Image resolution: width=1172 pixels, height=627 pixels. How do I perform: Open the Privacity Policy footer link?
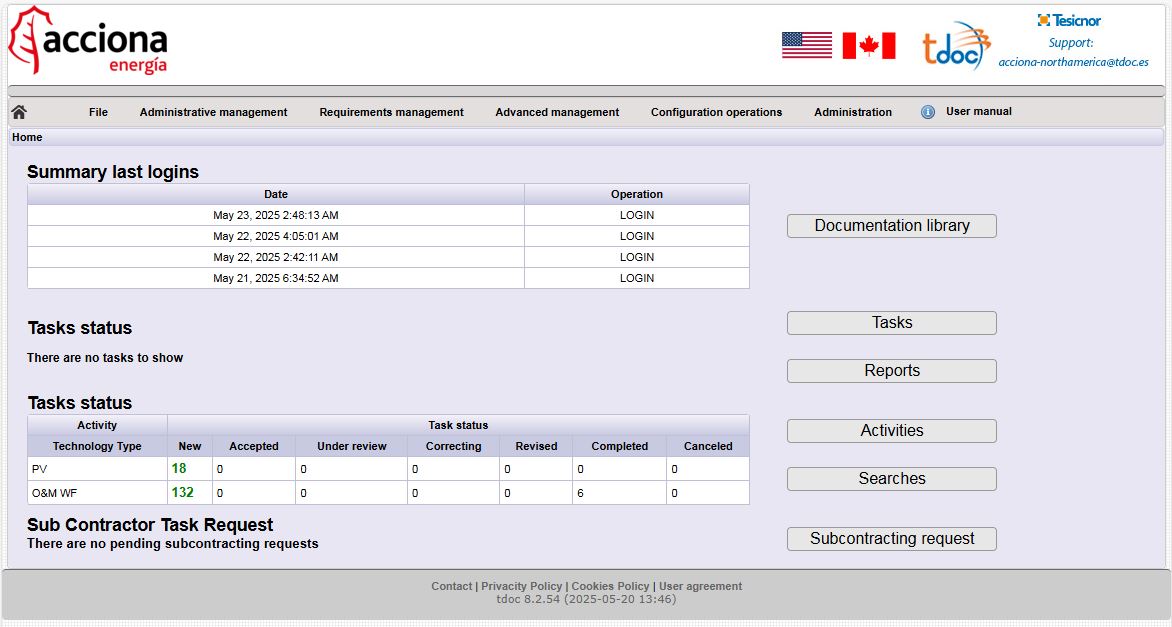[x=521, y=586]
